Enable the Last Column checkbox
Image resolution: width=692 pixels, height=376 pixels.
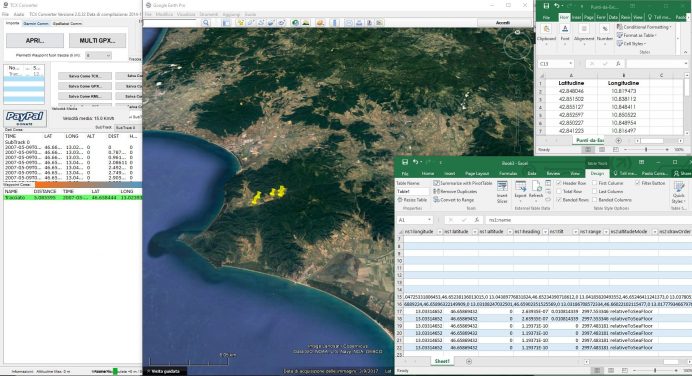click(x=594, y=191)
